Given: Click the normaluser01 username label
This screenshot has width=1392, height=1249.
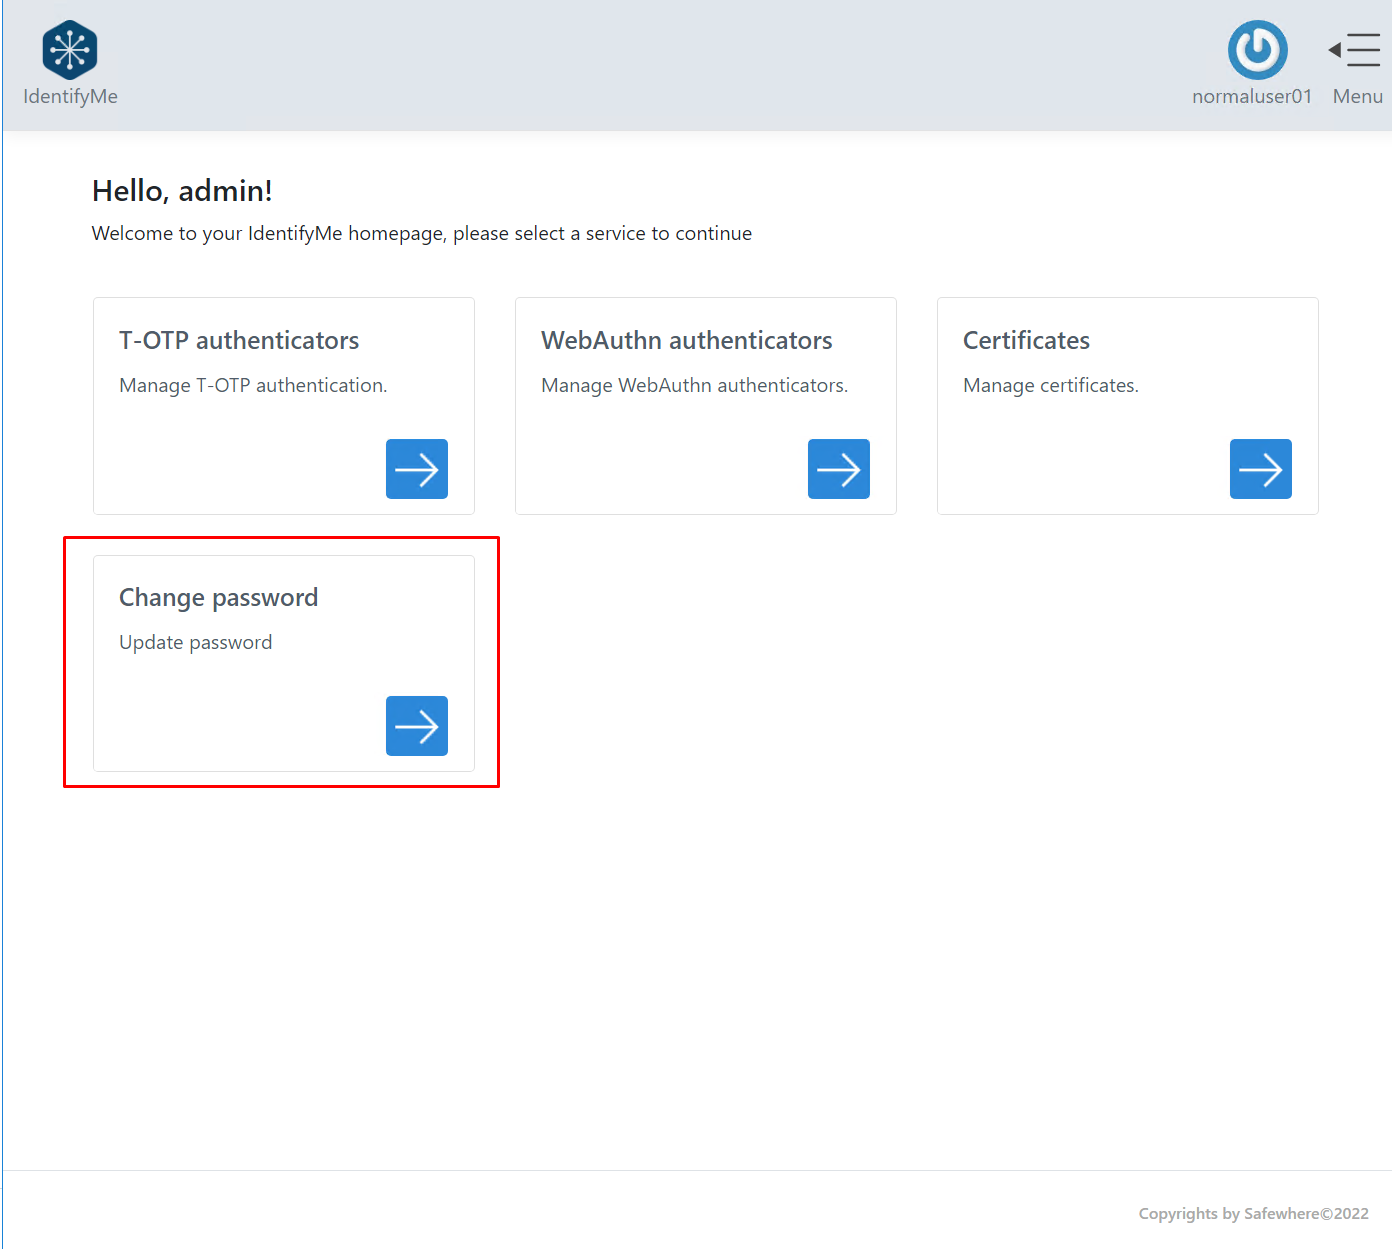Looking at the screenshot, I should coord(1251,96).
